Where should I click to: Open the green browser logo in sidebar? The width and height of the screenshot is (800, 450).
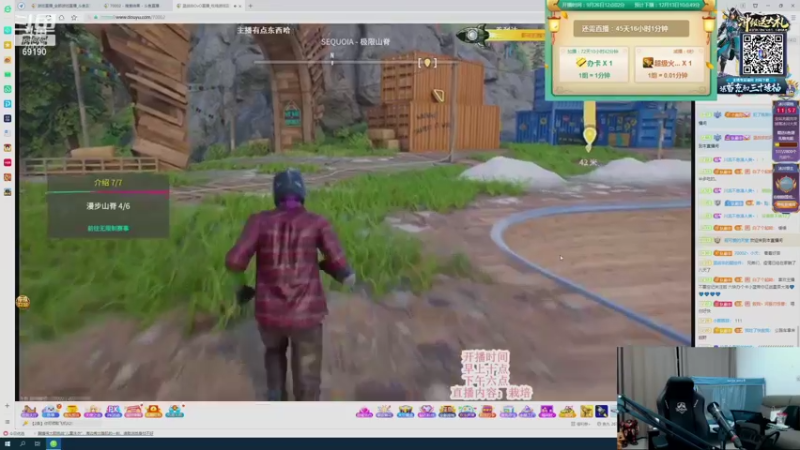pyautogui.click(x=8, y=9)
